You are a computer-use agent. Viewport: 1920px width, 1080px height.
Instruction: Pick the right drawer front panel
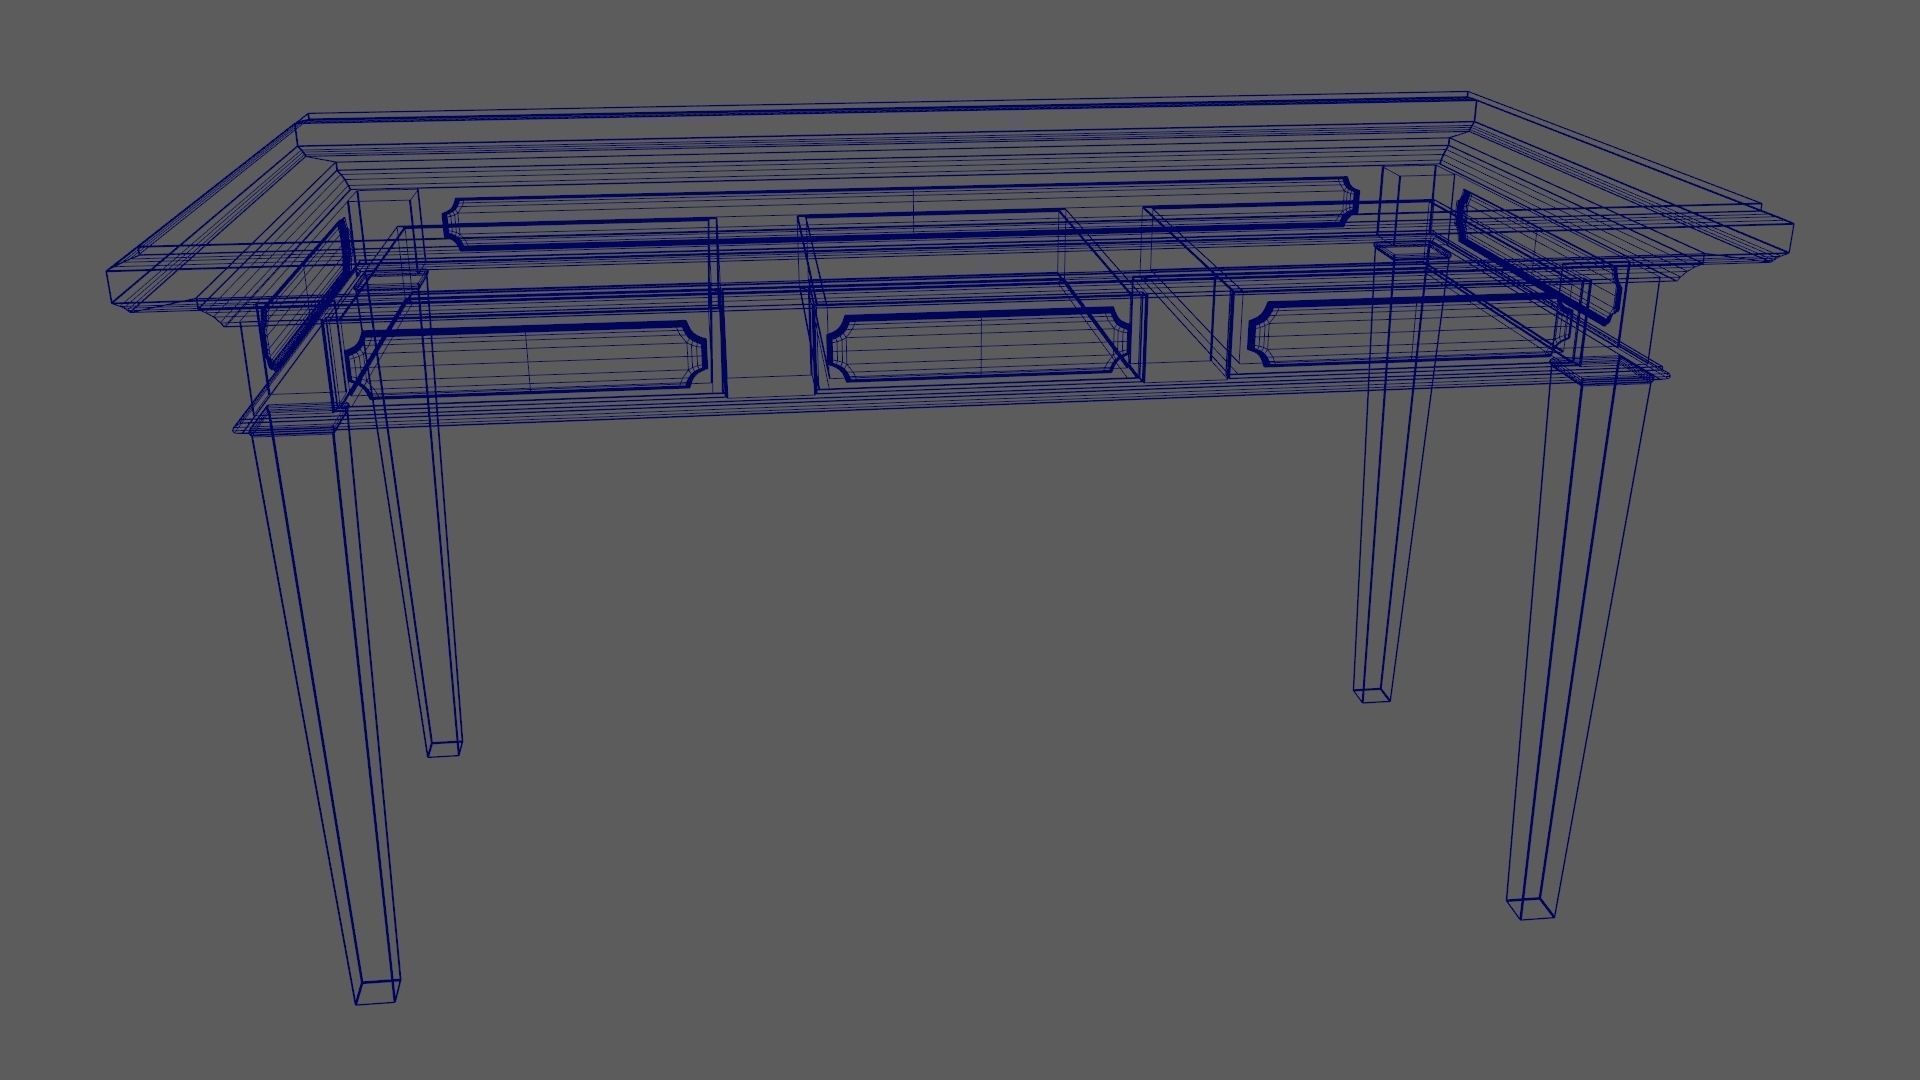pos(1412,330)
